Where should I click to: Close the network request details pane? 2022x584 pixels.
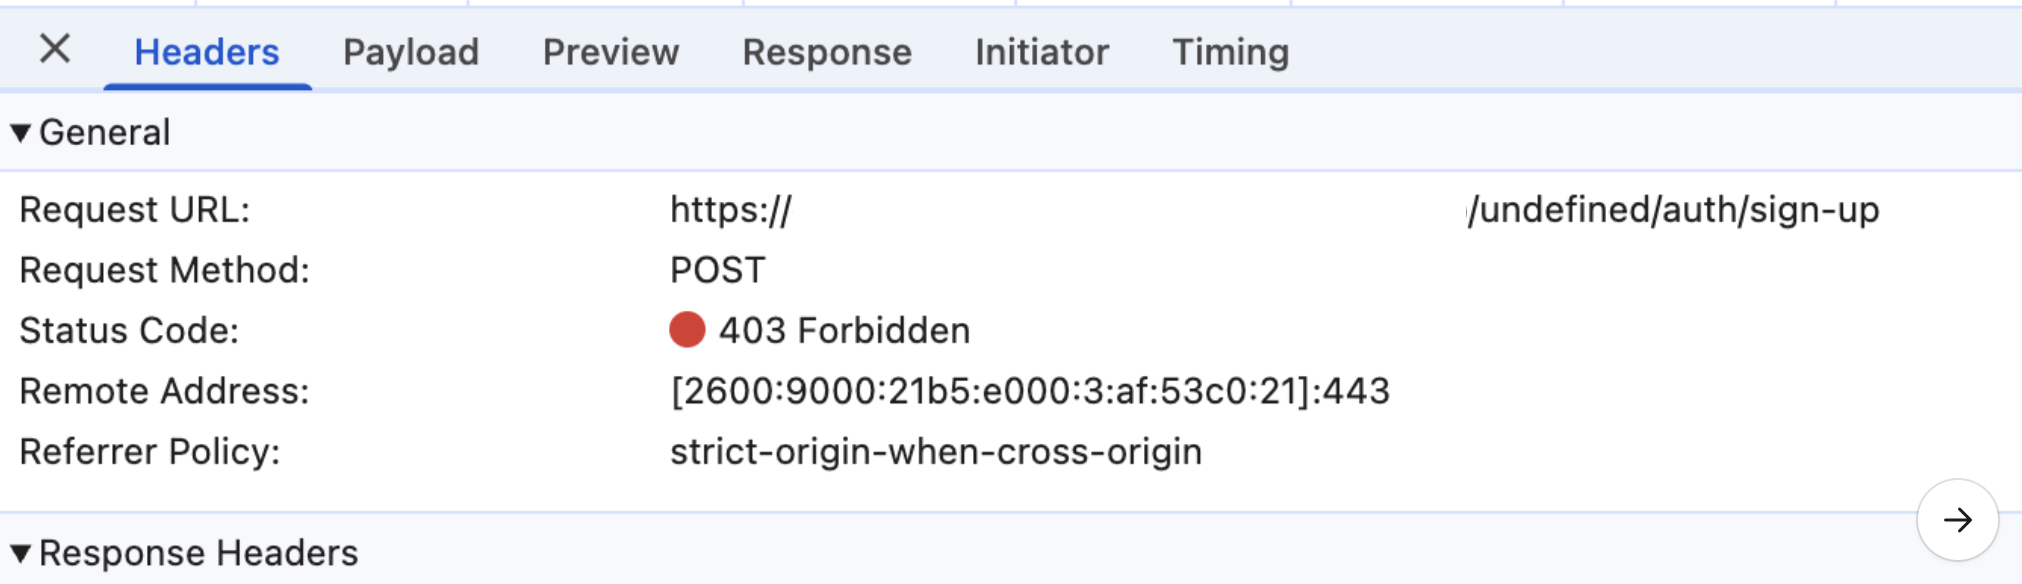click(55, 51)
